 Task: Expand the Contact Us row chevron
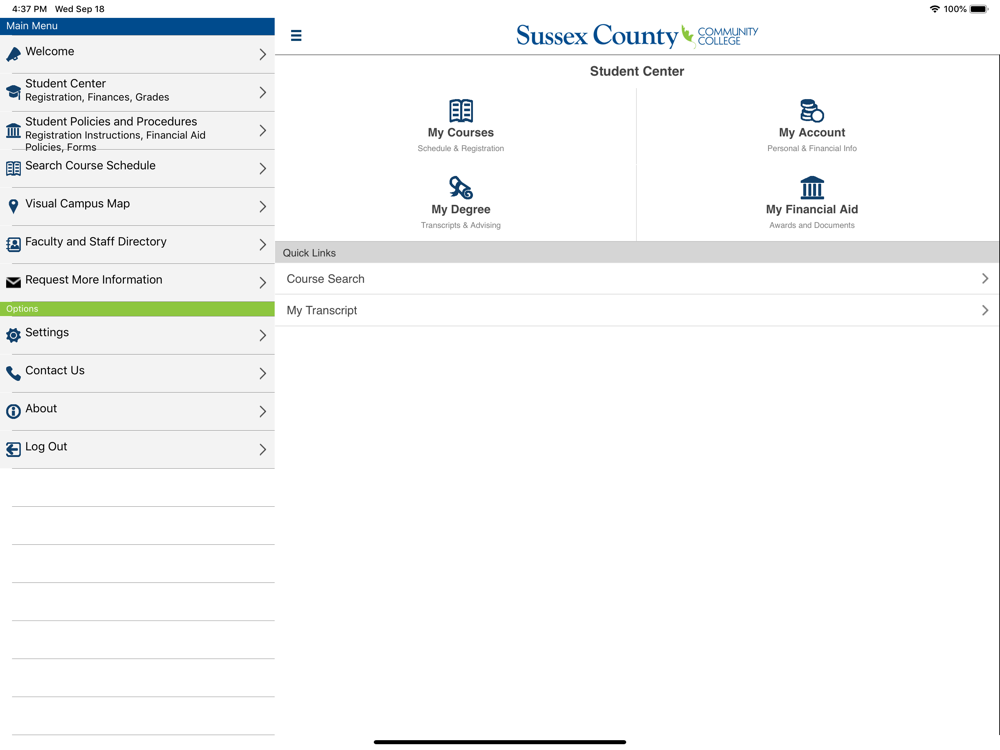[x=263, y=374]
